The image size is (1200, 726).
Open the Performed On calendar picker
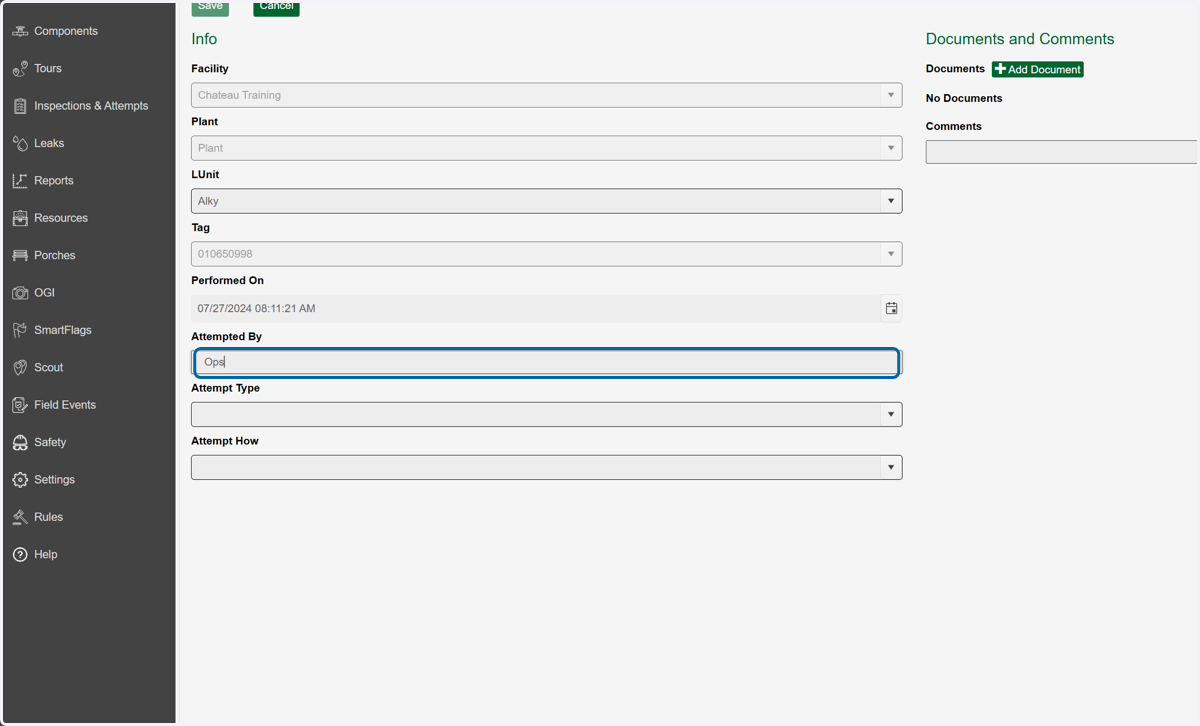(891, 308)
